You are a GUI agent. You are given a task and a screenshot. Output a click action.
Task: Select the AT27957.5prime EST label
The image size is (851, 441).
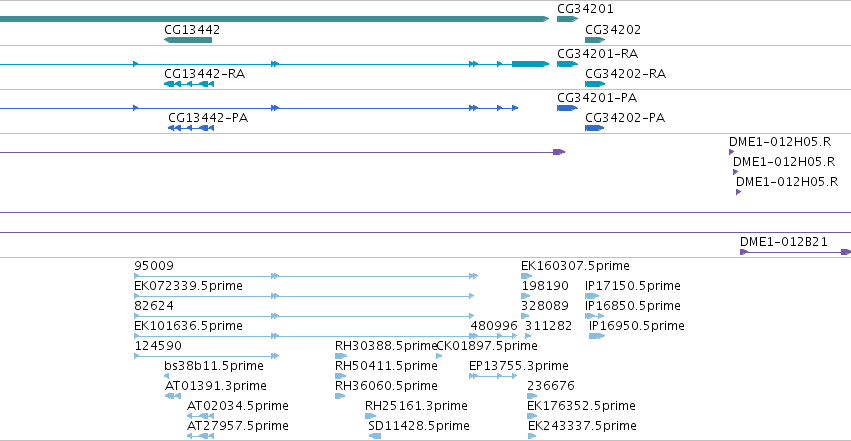click(x=238, y=426)
